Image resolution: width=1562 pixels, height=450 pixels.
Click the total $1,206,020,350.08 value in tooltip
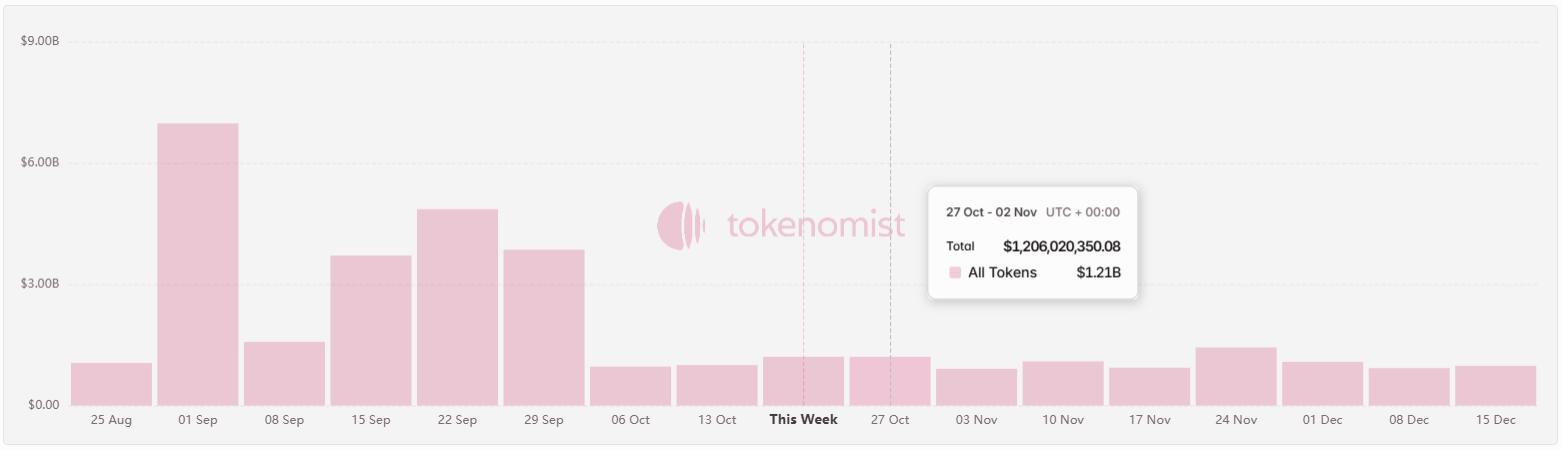[1062, 246]
